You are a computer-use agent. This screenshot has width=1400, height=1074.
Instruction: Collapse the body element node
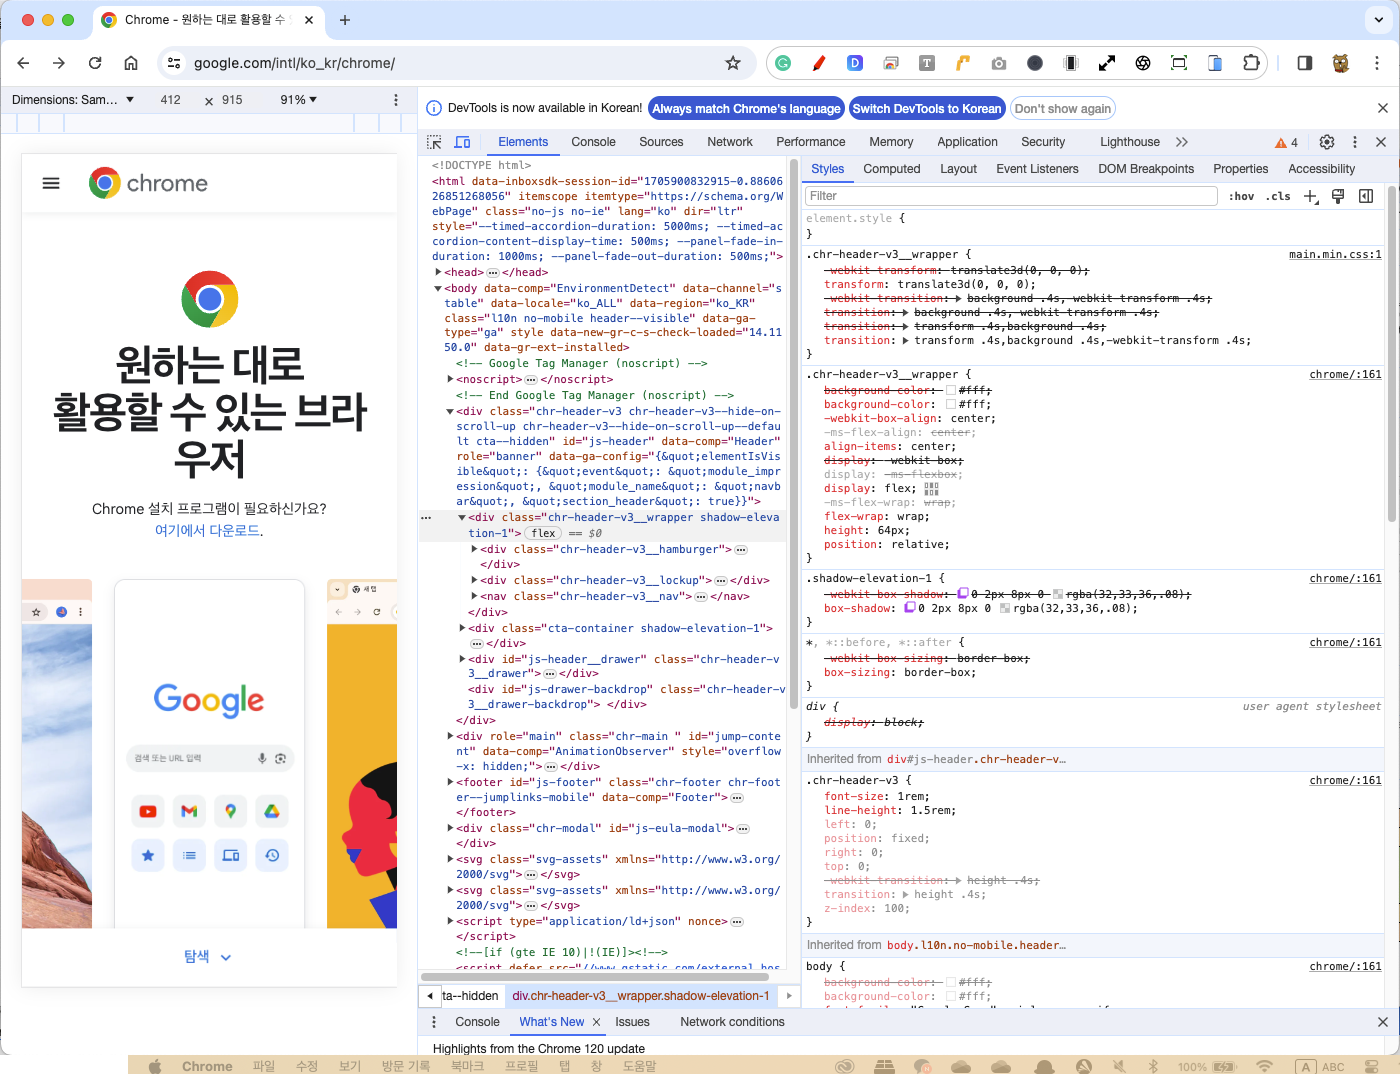point(438,288)
